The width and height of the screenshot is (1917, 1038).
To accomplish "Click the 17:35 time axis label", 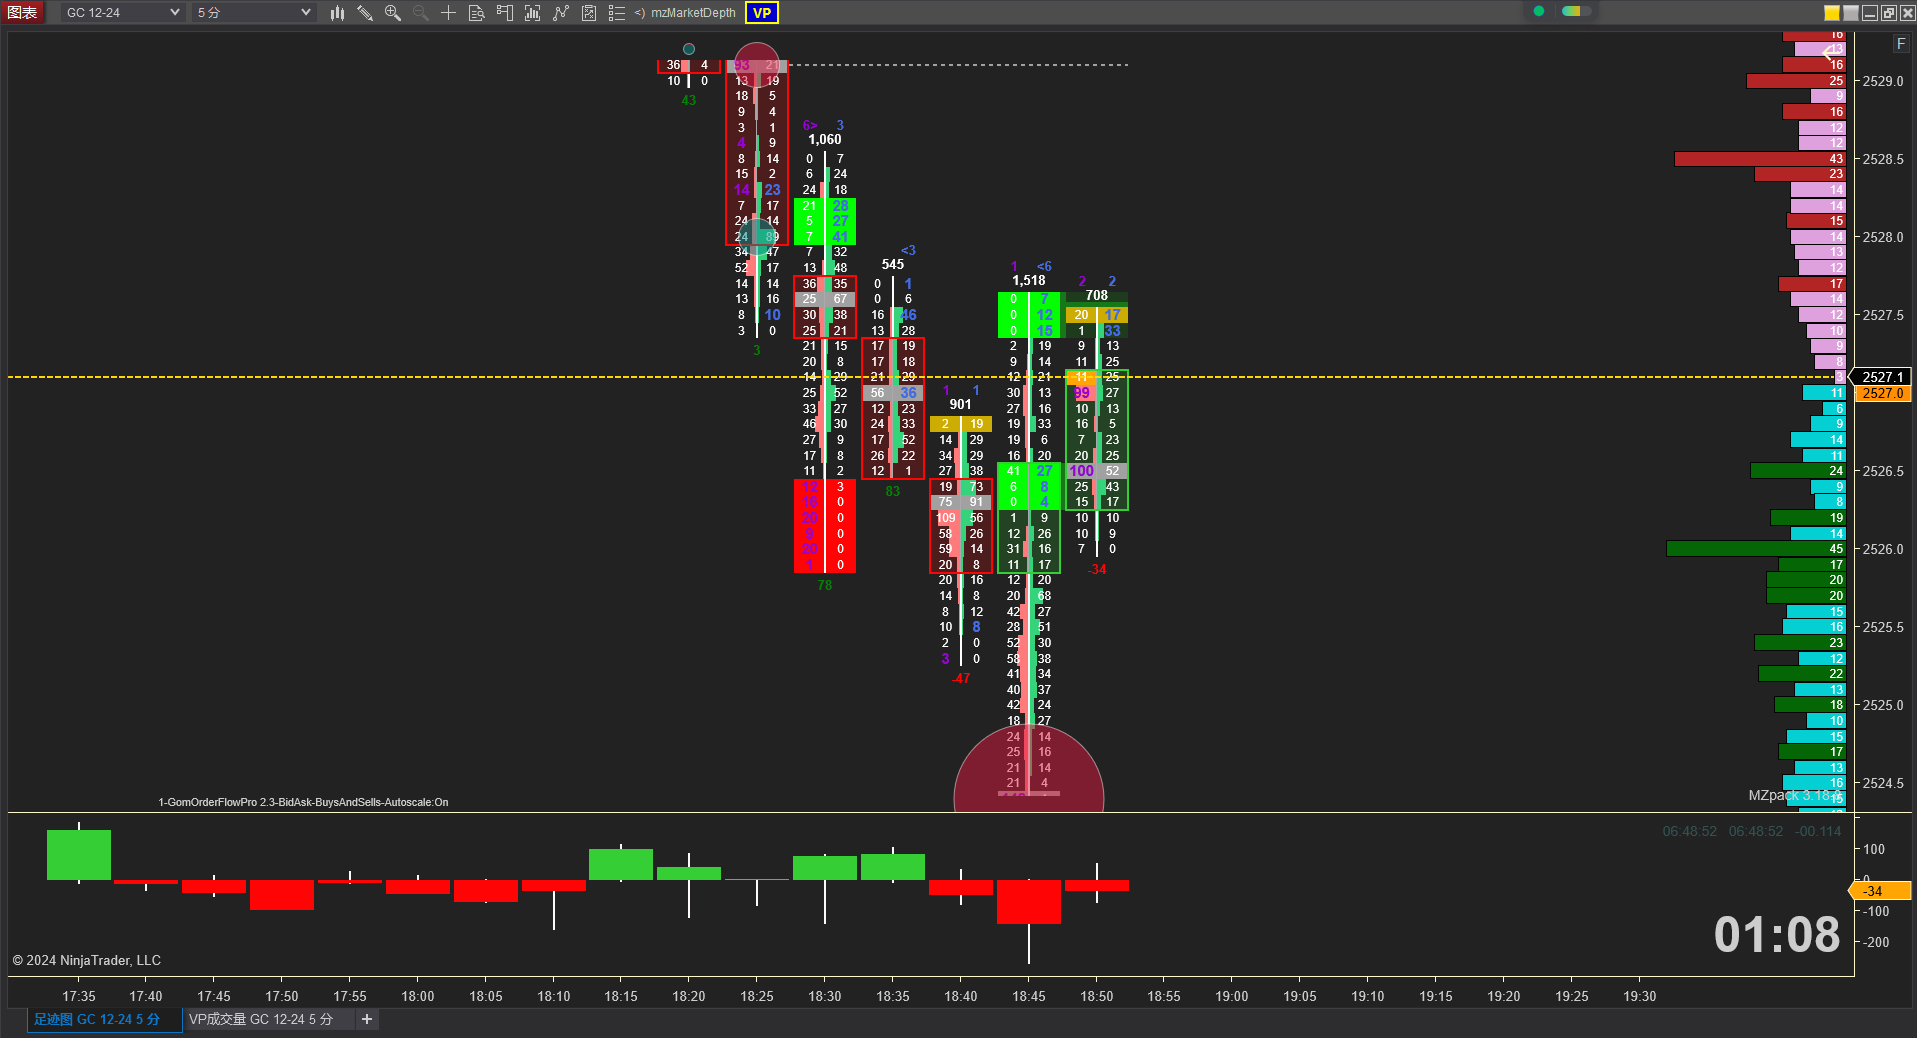I will (x=79, y=997).
